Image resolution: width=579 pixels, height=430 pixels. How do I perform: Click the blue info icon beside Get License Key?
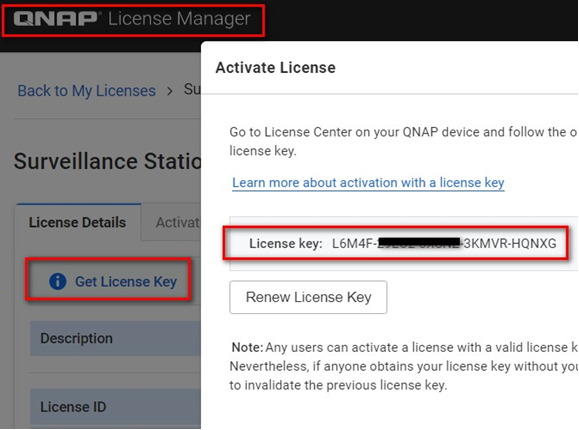[58, 281]
